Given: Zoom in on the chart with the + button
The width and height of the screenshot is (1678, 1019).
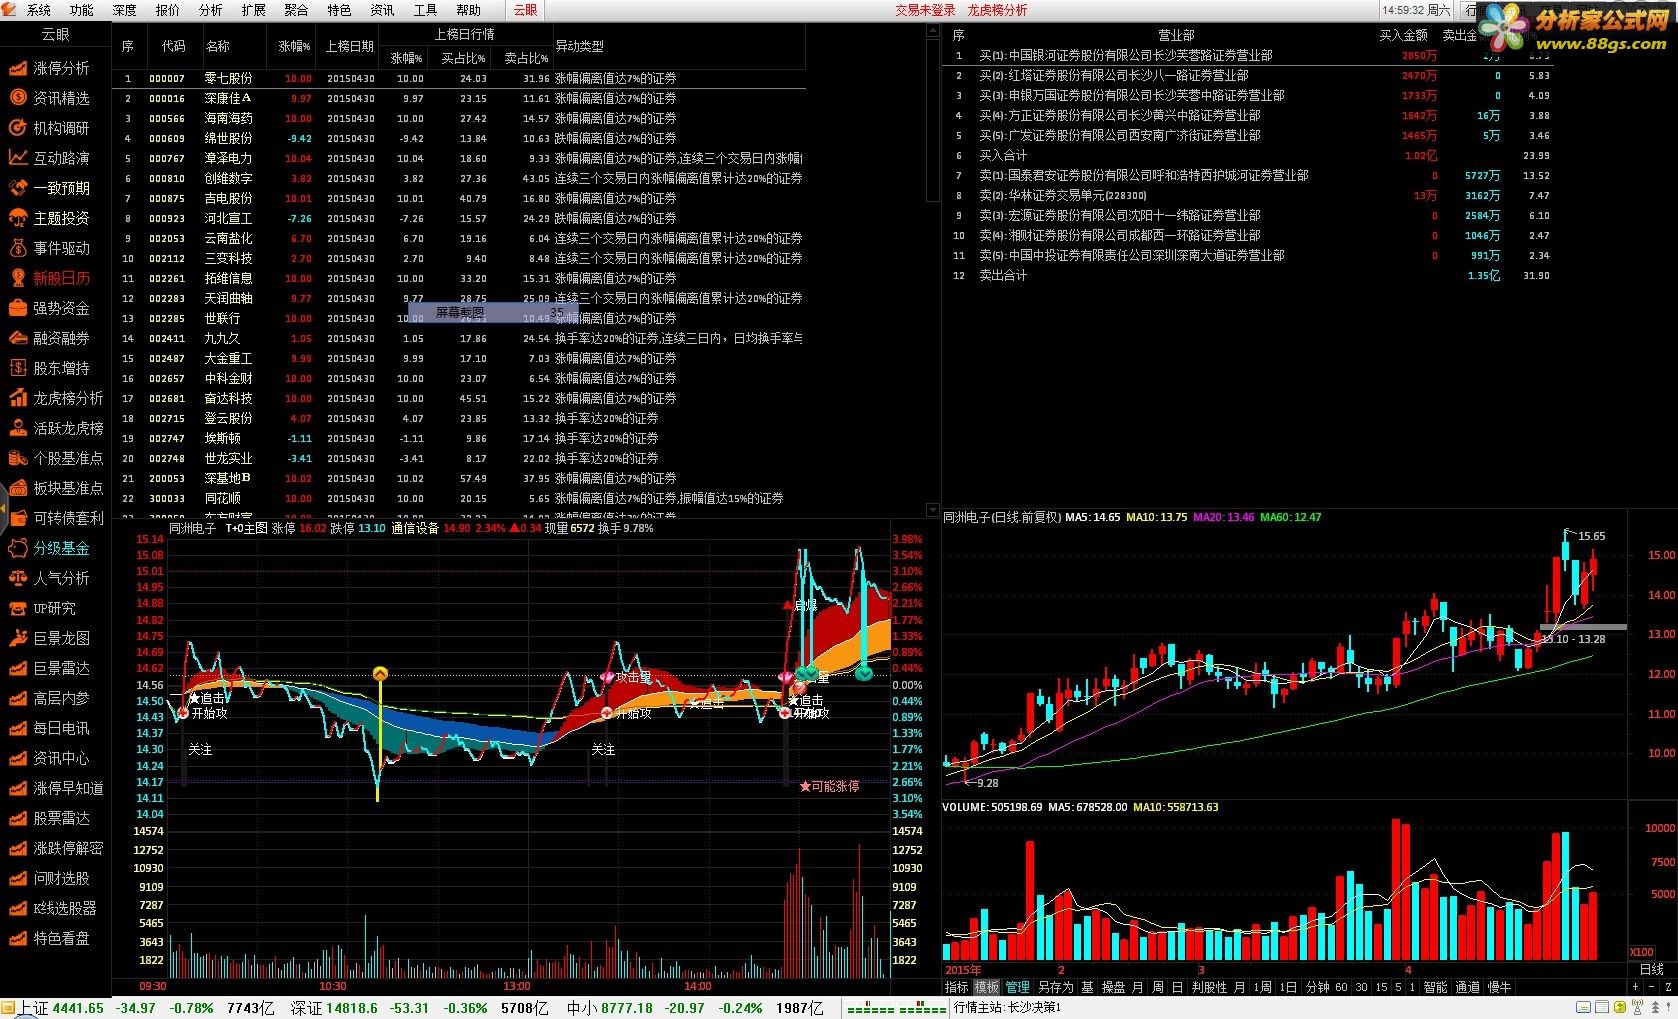Looking at the screenshot, I should coord(1636,987).
